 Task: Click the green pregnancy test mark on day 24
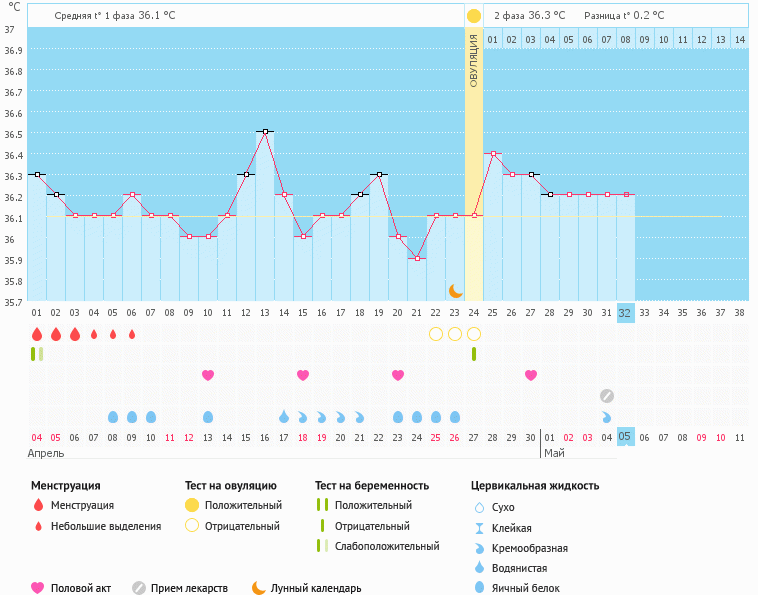(474, 354)
